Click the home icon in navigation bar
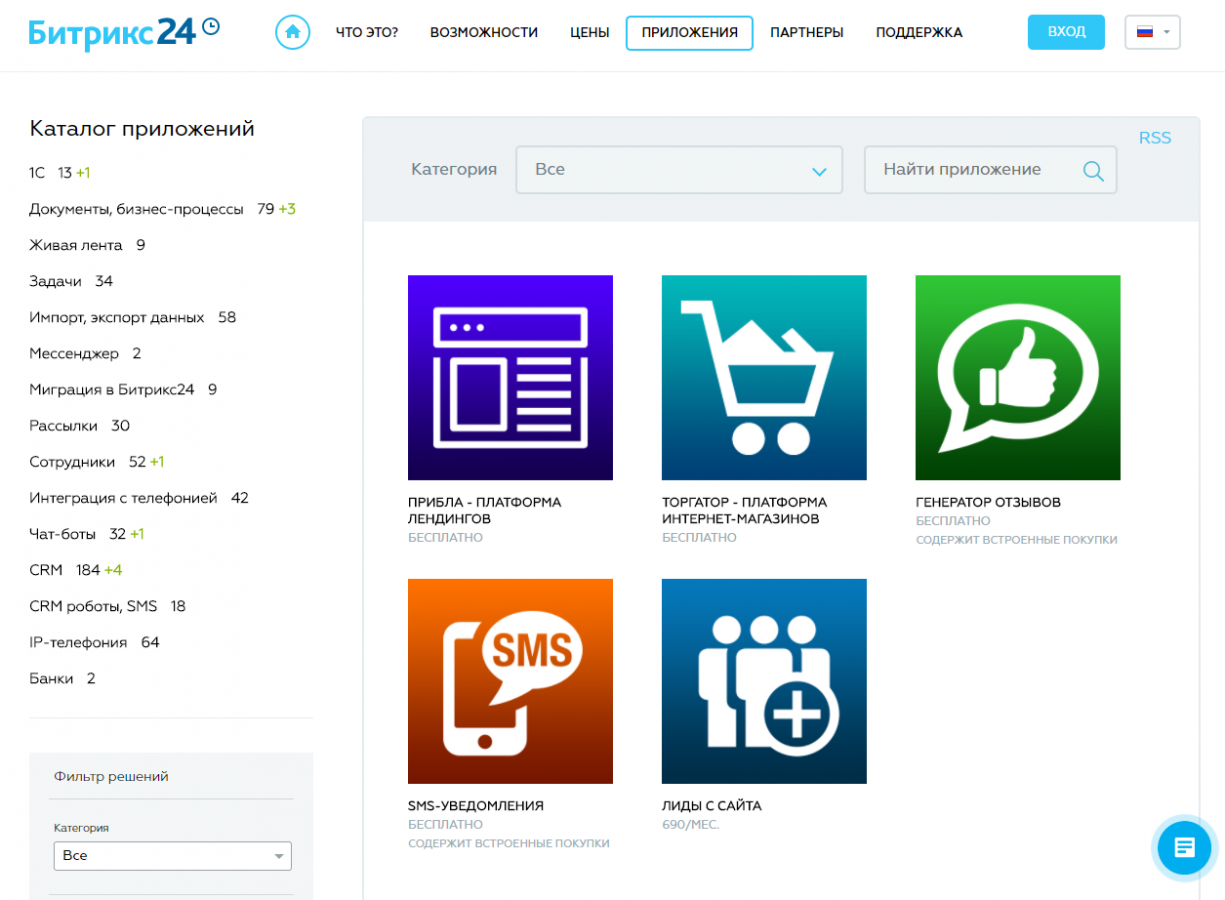 click(x=292, y=32)
